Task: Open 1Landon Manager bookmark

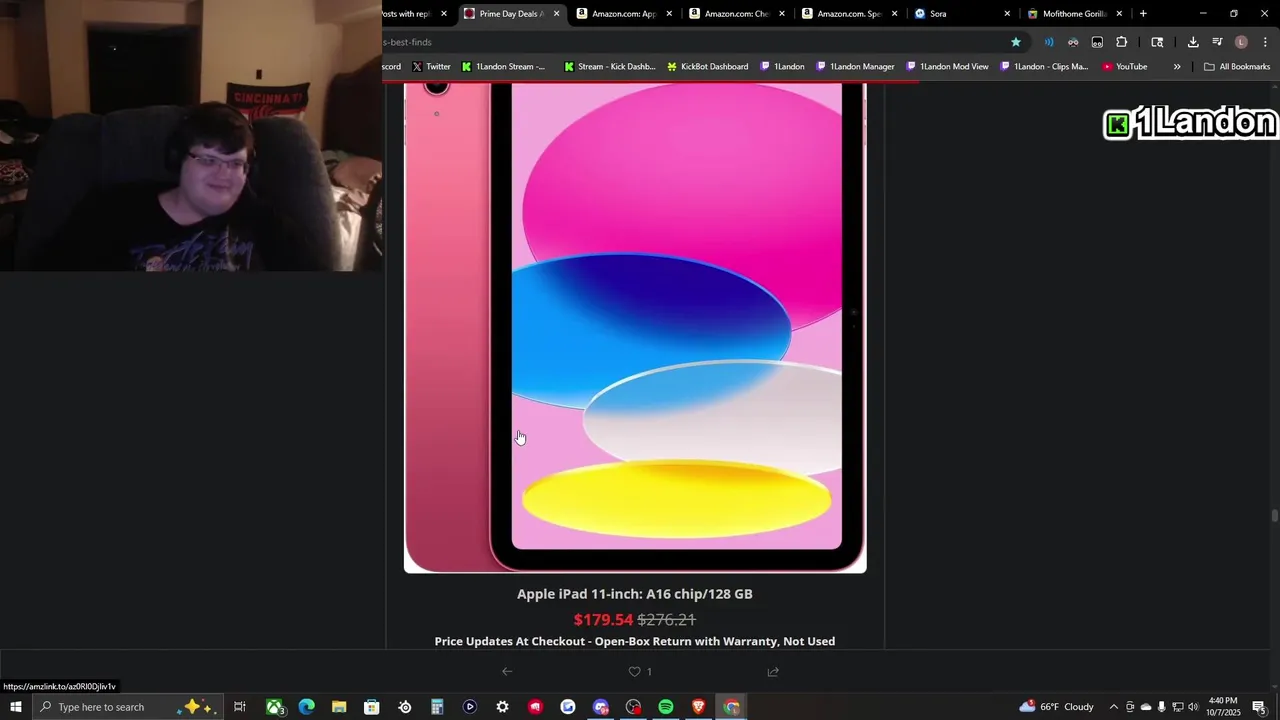Action: (x=855, y=67)
